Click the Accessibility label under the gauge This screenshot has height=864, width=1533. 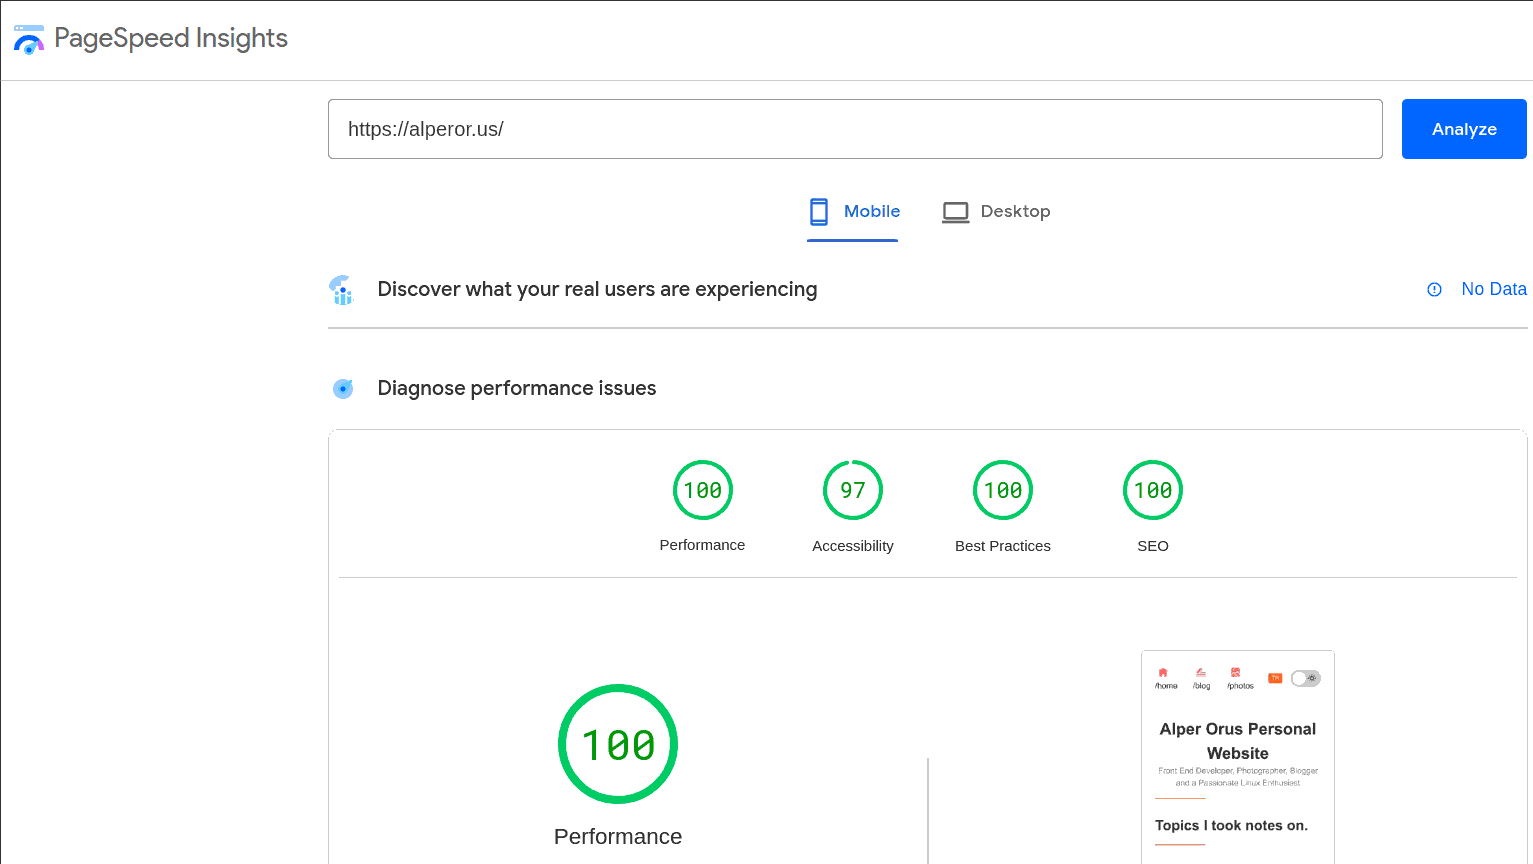(x=853, y=546)
